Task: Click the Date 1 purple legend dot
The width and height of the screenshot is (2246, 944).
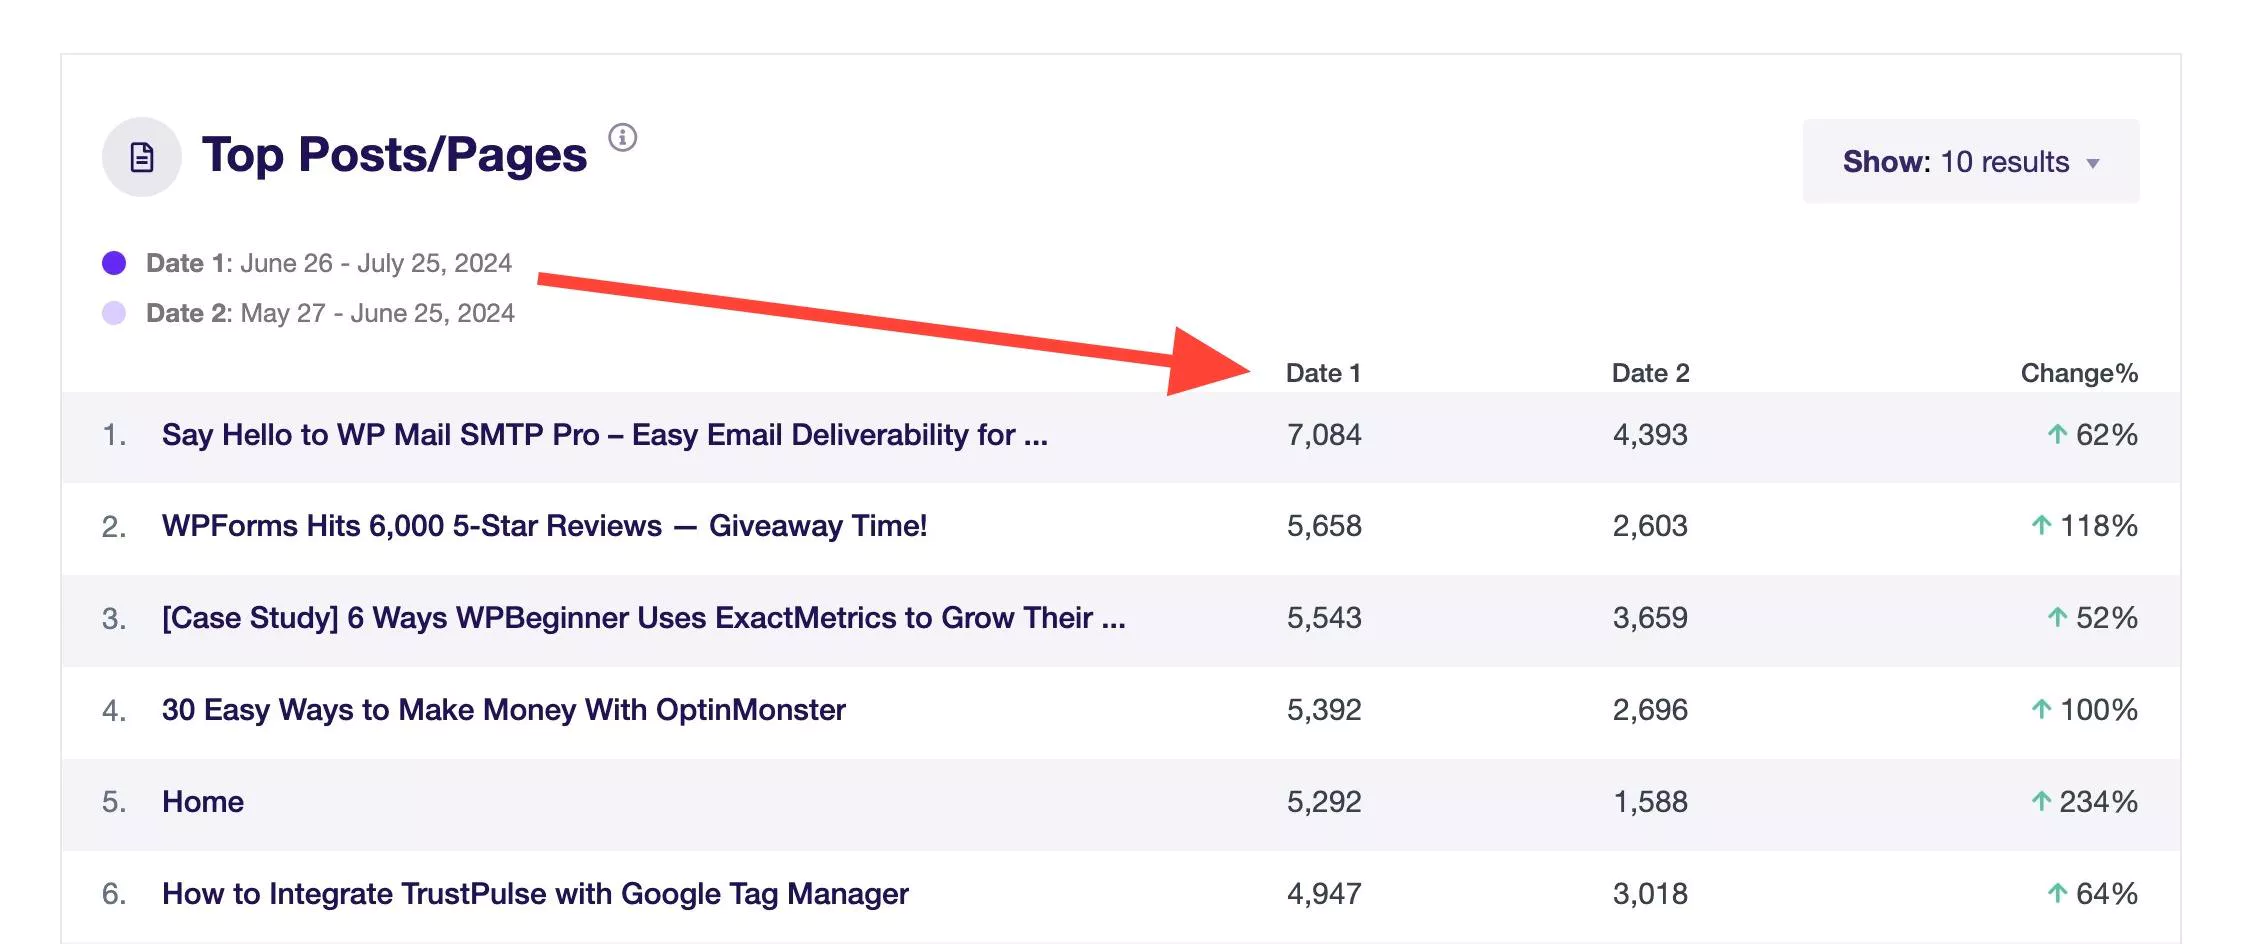Action: point(114,263)
